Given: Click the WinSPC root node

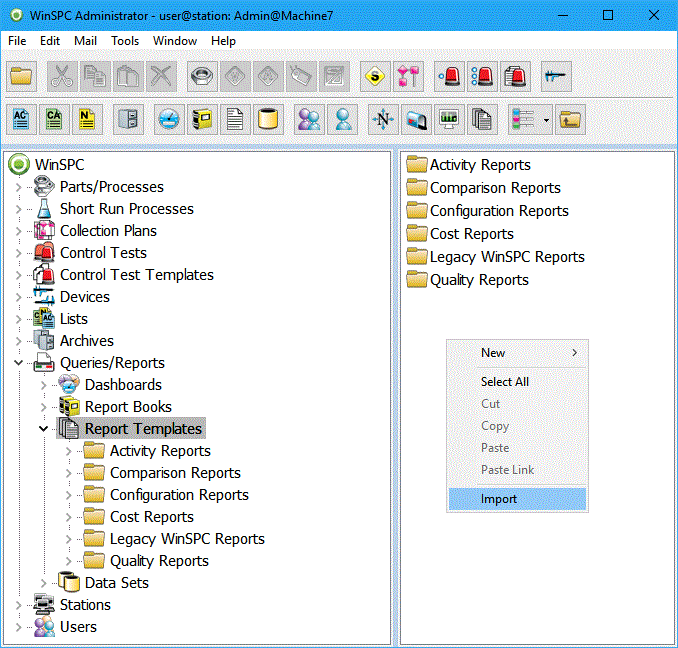Looking at the screenshot, I should pyautogui.click(x=59, y=165).
